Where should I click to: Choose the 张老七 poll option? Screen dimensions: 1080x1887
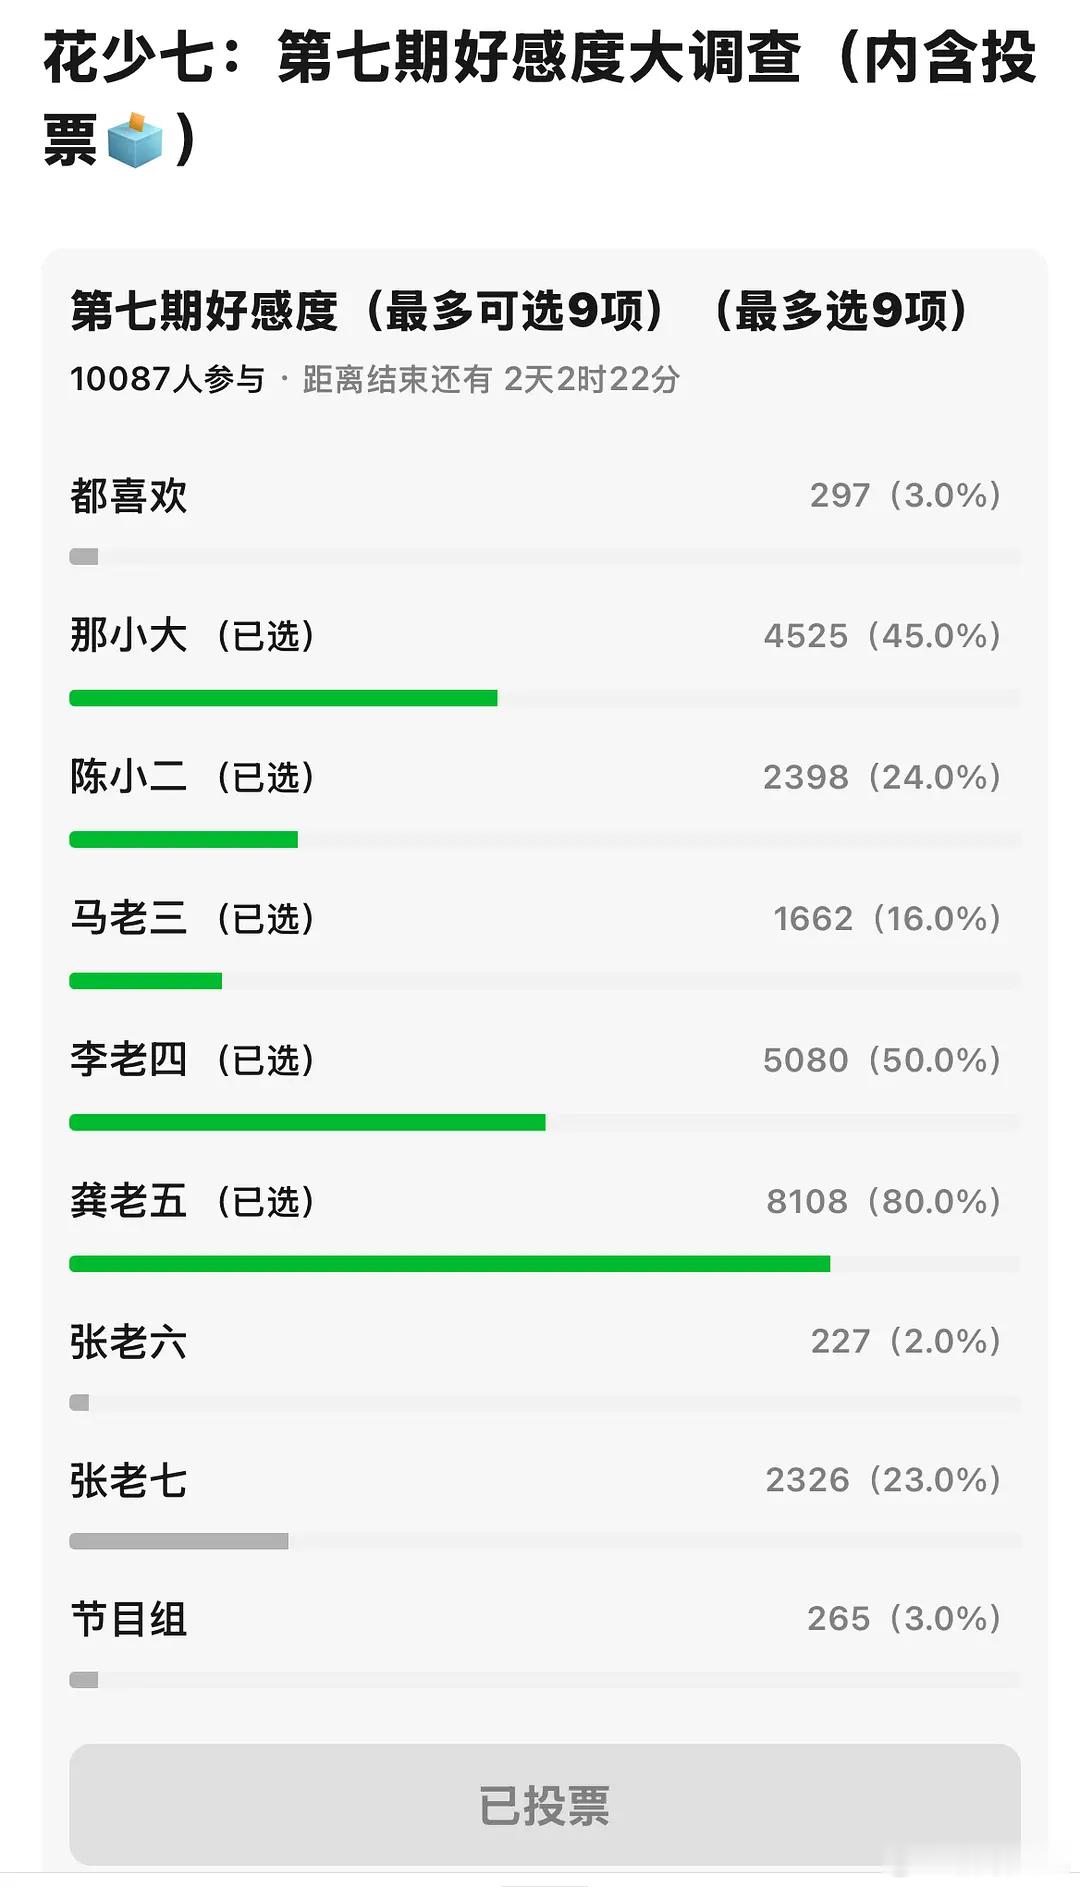pyautogui.click(x=545, y=1505)
